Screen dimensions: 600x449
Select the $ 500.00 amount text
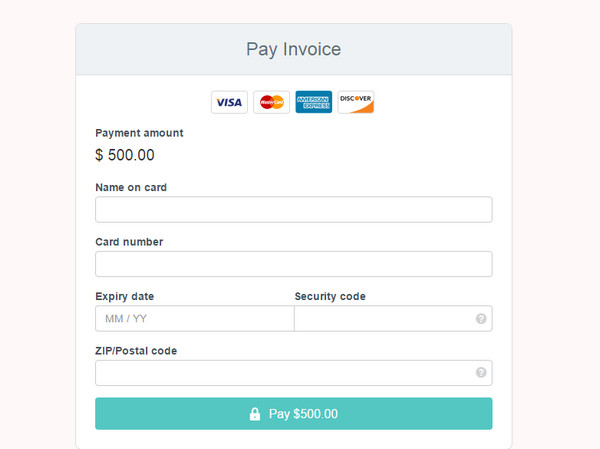tap(125, 155)
